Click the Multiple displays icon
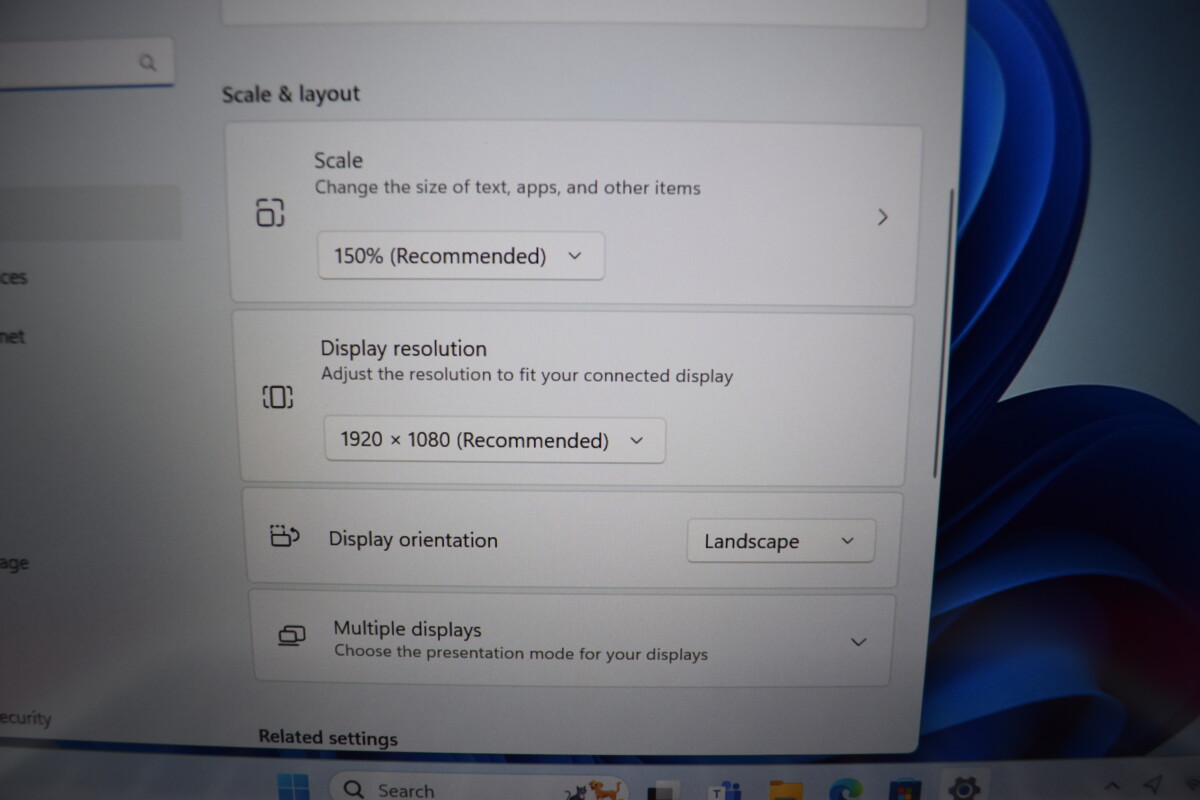 (x=291, y=636)
